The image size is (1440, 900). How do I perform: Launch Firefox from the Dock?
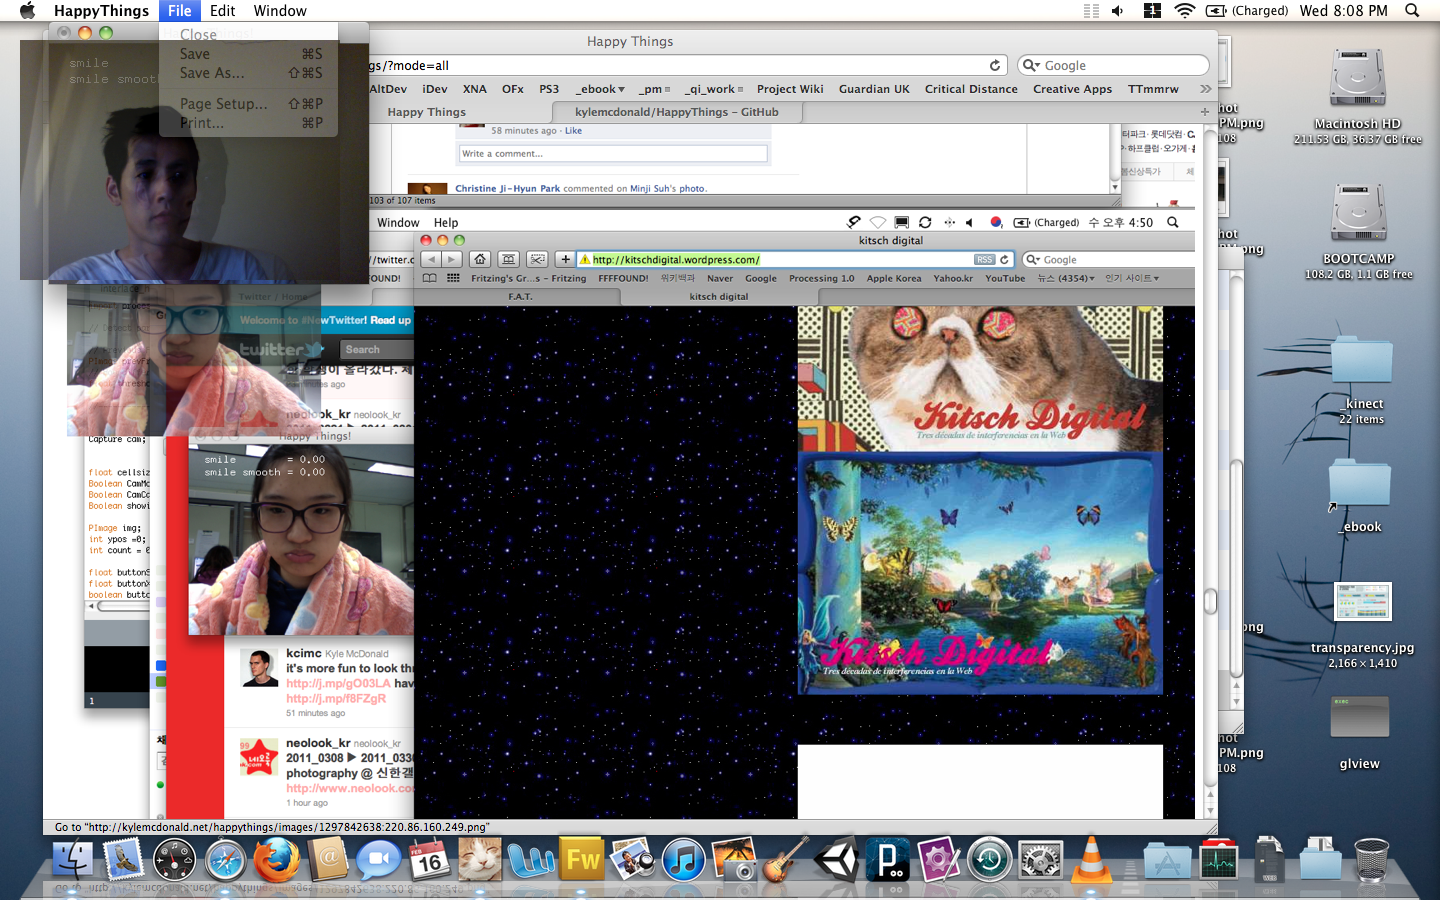(x=276, y=860)
